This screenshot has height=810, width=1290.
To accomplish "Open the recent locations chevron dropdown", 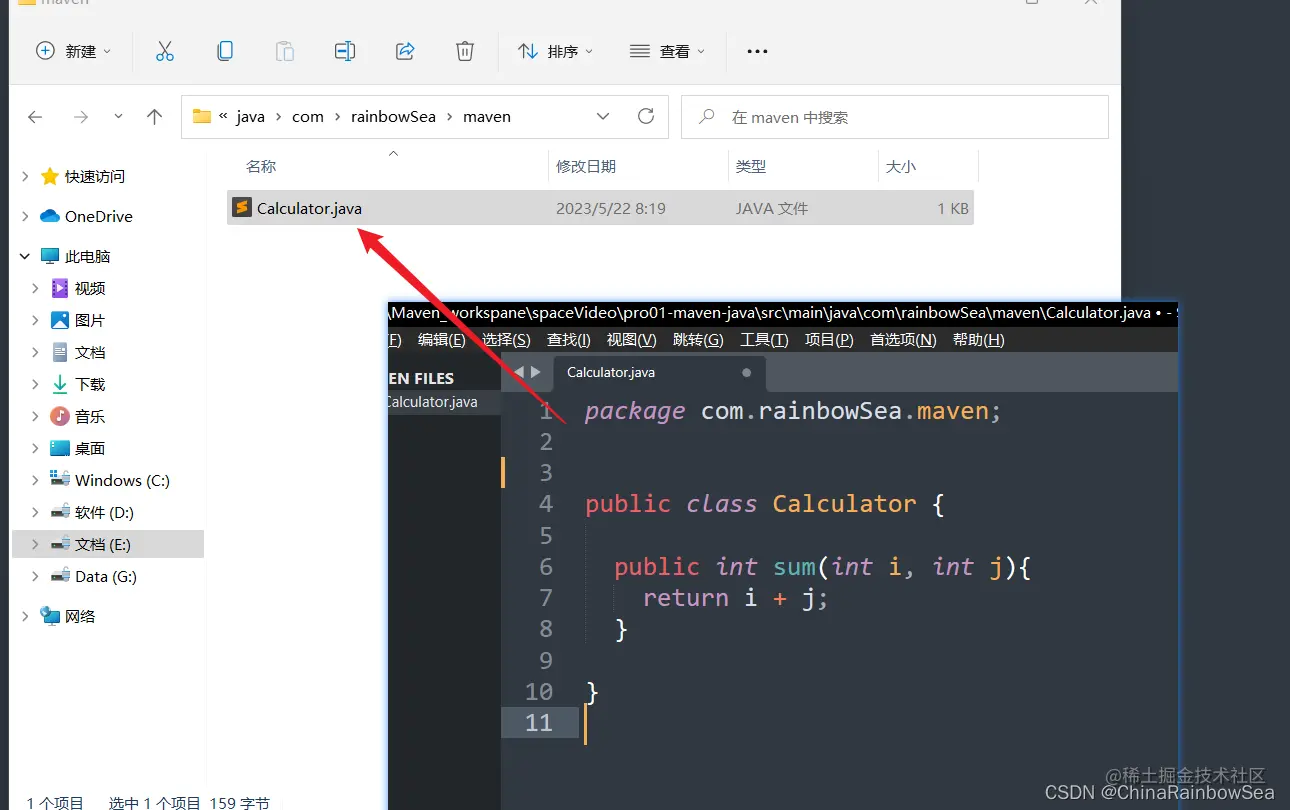I will [119, 117].
